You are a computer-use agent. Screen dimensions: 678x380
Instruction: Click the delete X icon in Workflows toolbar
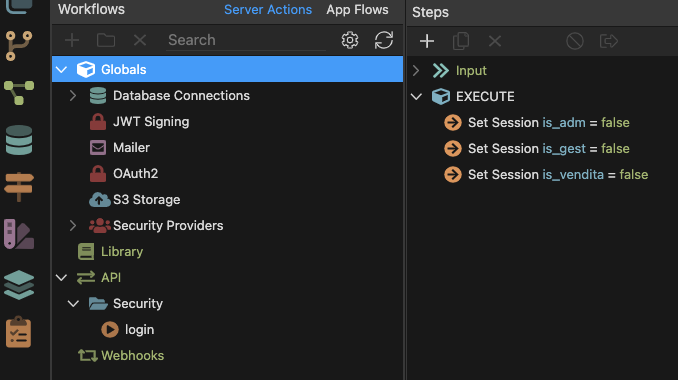140,40
